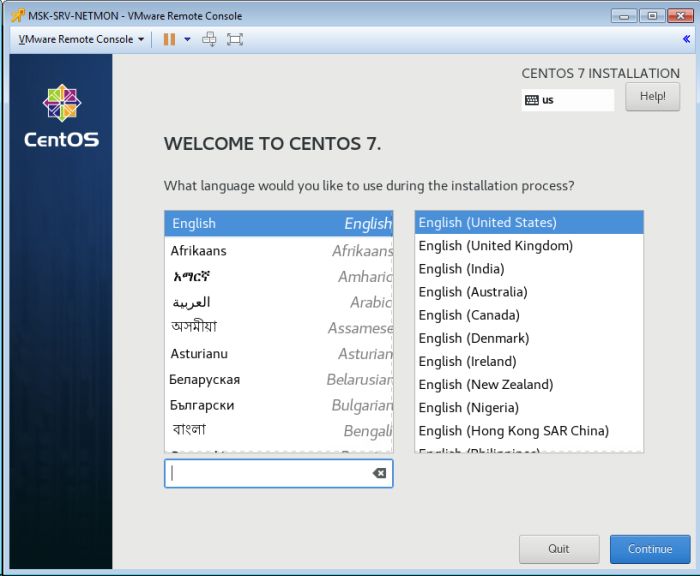Minimize the VMware Remote Console window
Image resolution: width=700 pixels, height=576 pixels.
coord(624,16)
